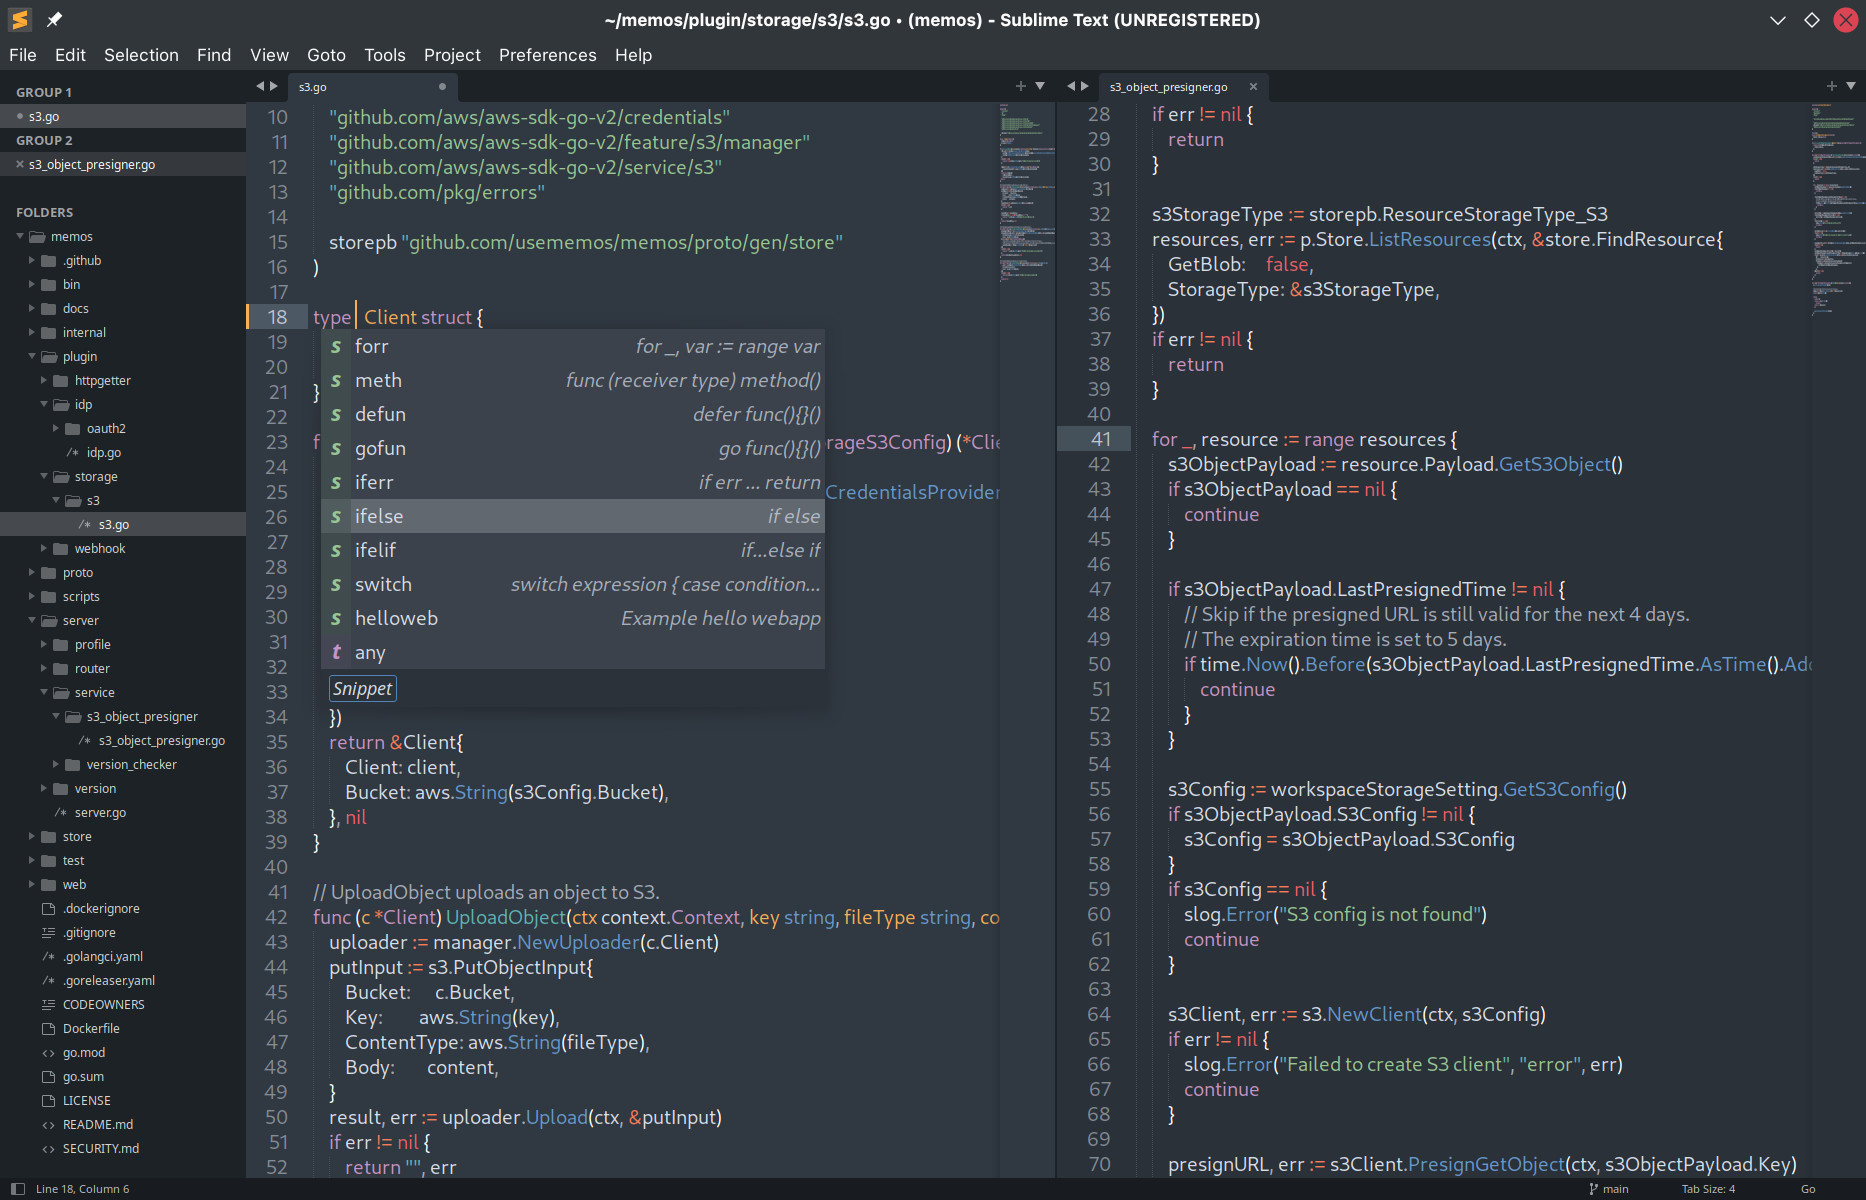Open idp.go in folder tree
Image resolution: width=1866 pixels, height=1200 pixels.
[x=104, y=453]
